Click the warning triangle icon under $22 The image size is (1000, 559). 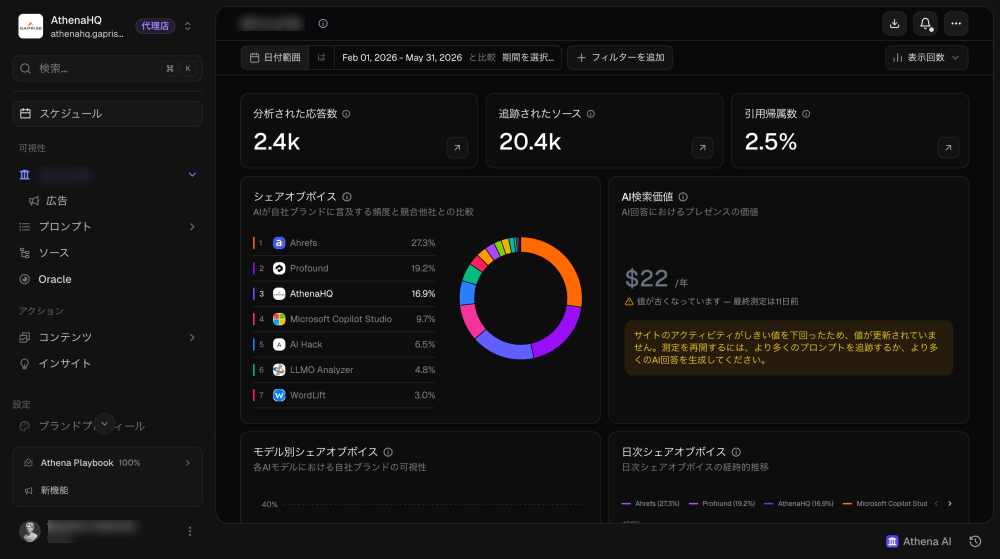(629, 301)
